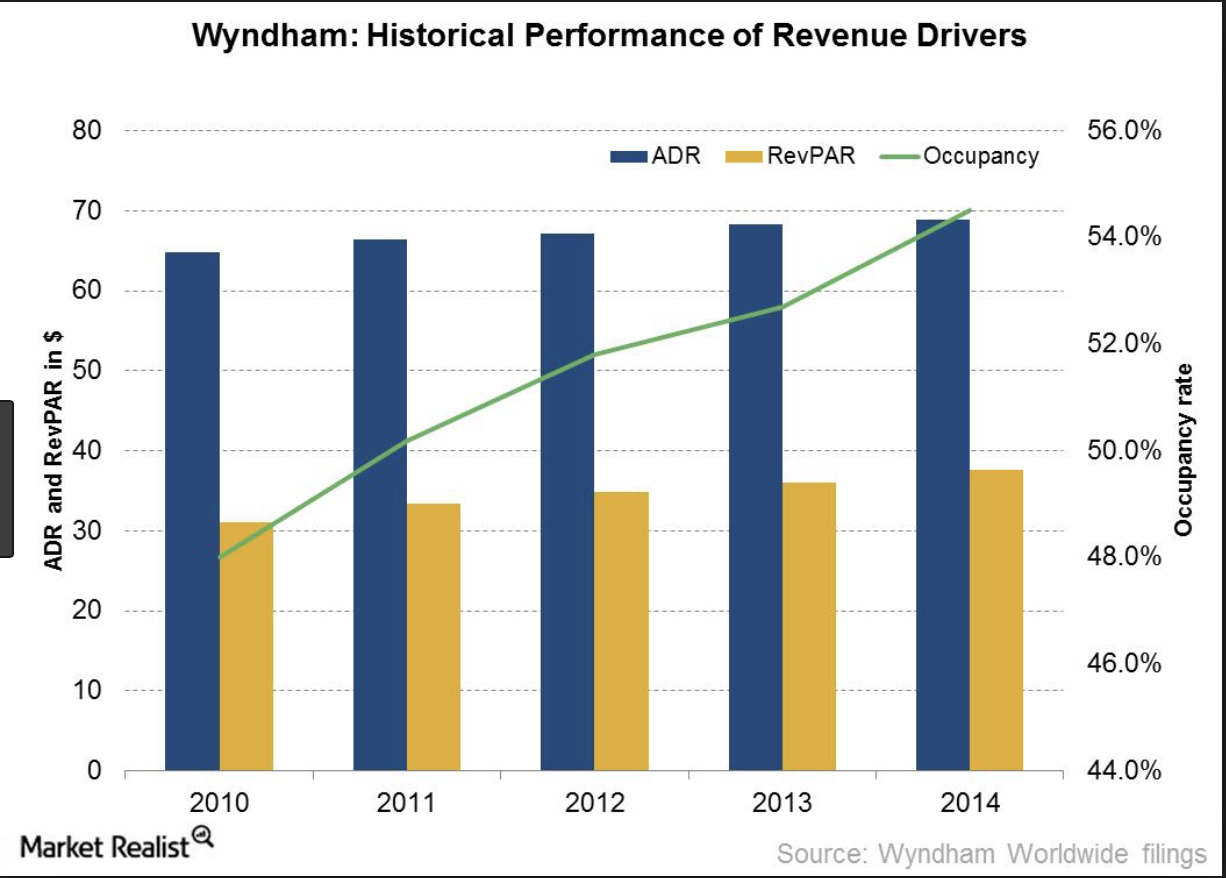This screenshot has width=1226, height=878.
Task: Select the 2010 RevPAR gold bar
Action: point(246,645)
